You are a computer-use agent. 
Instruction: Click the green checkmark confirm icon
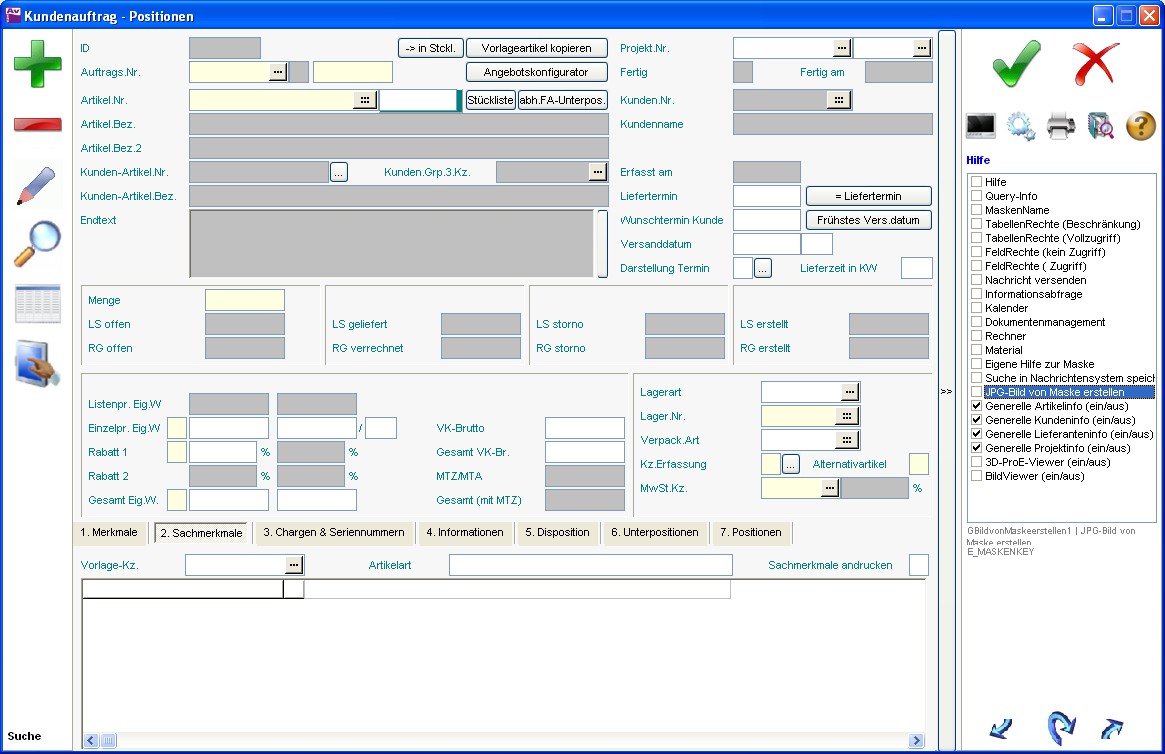[x=1017, y=65]
